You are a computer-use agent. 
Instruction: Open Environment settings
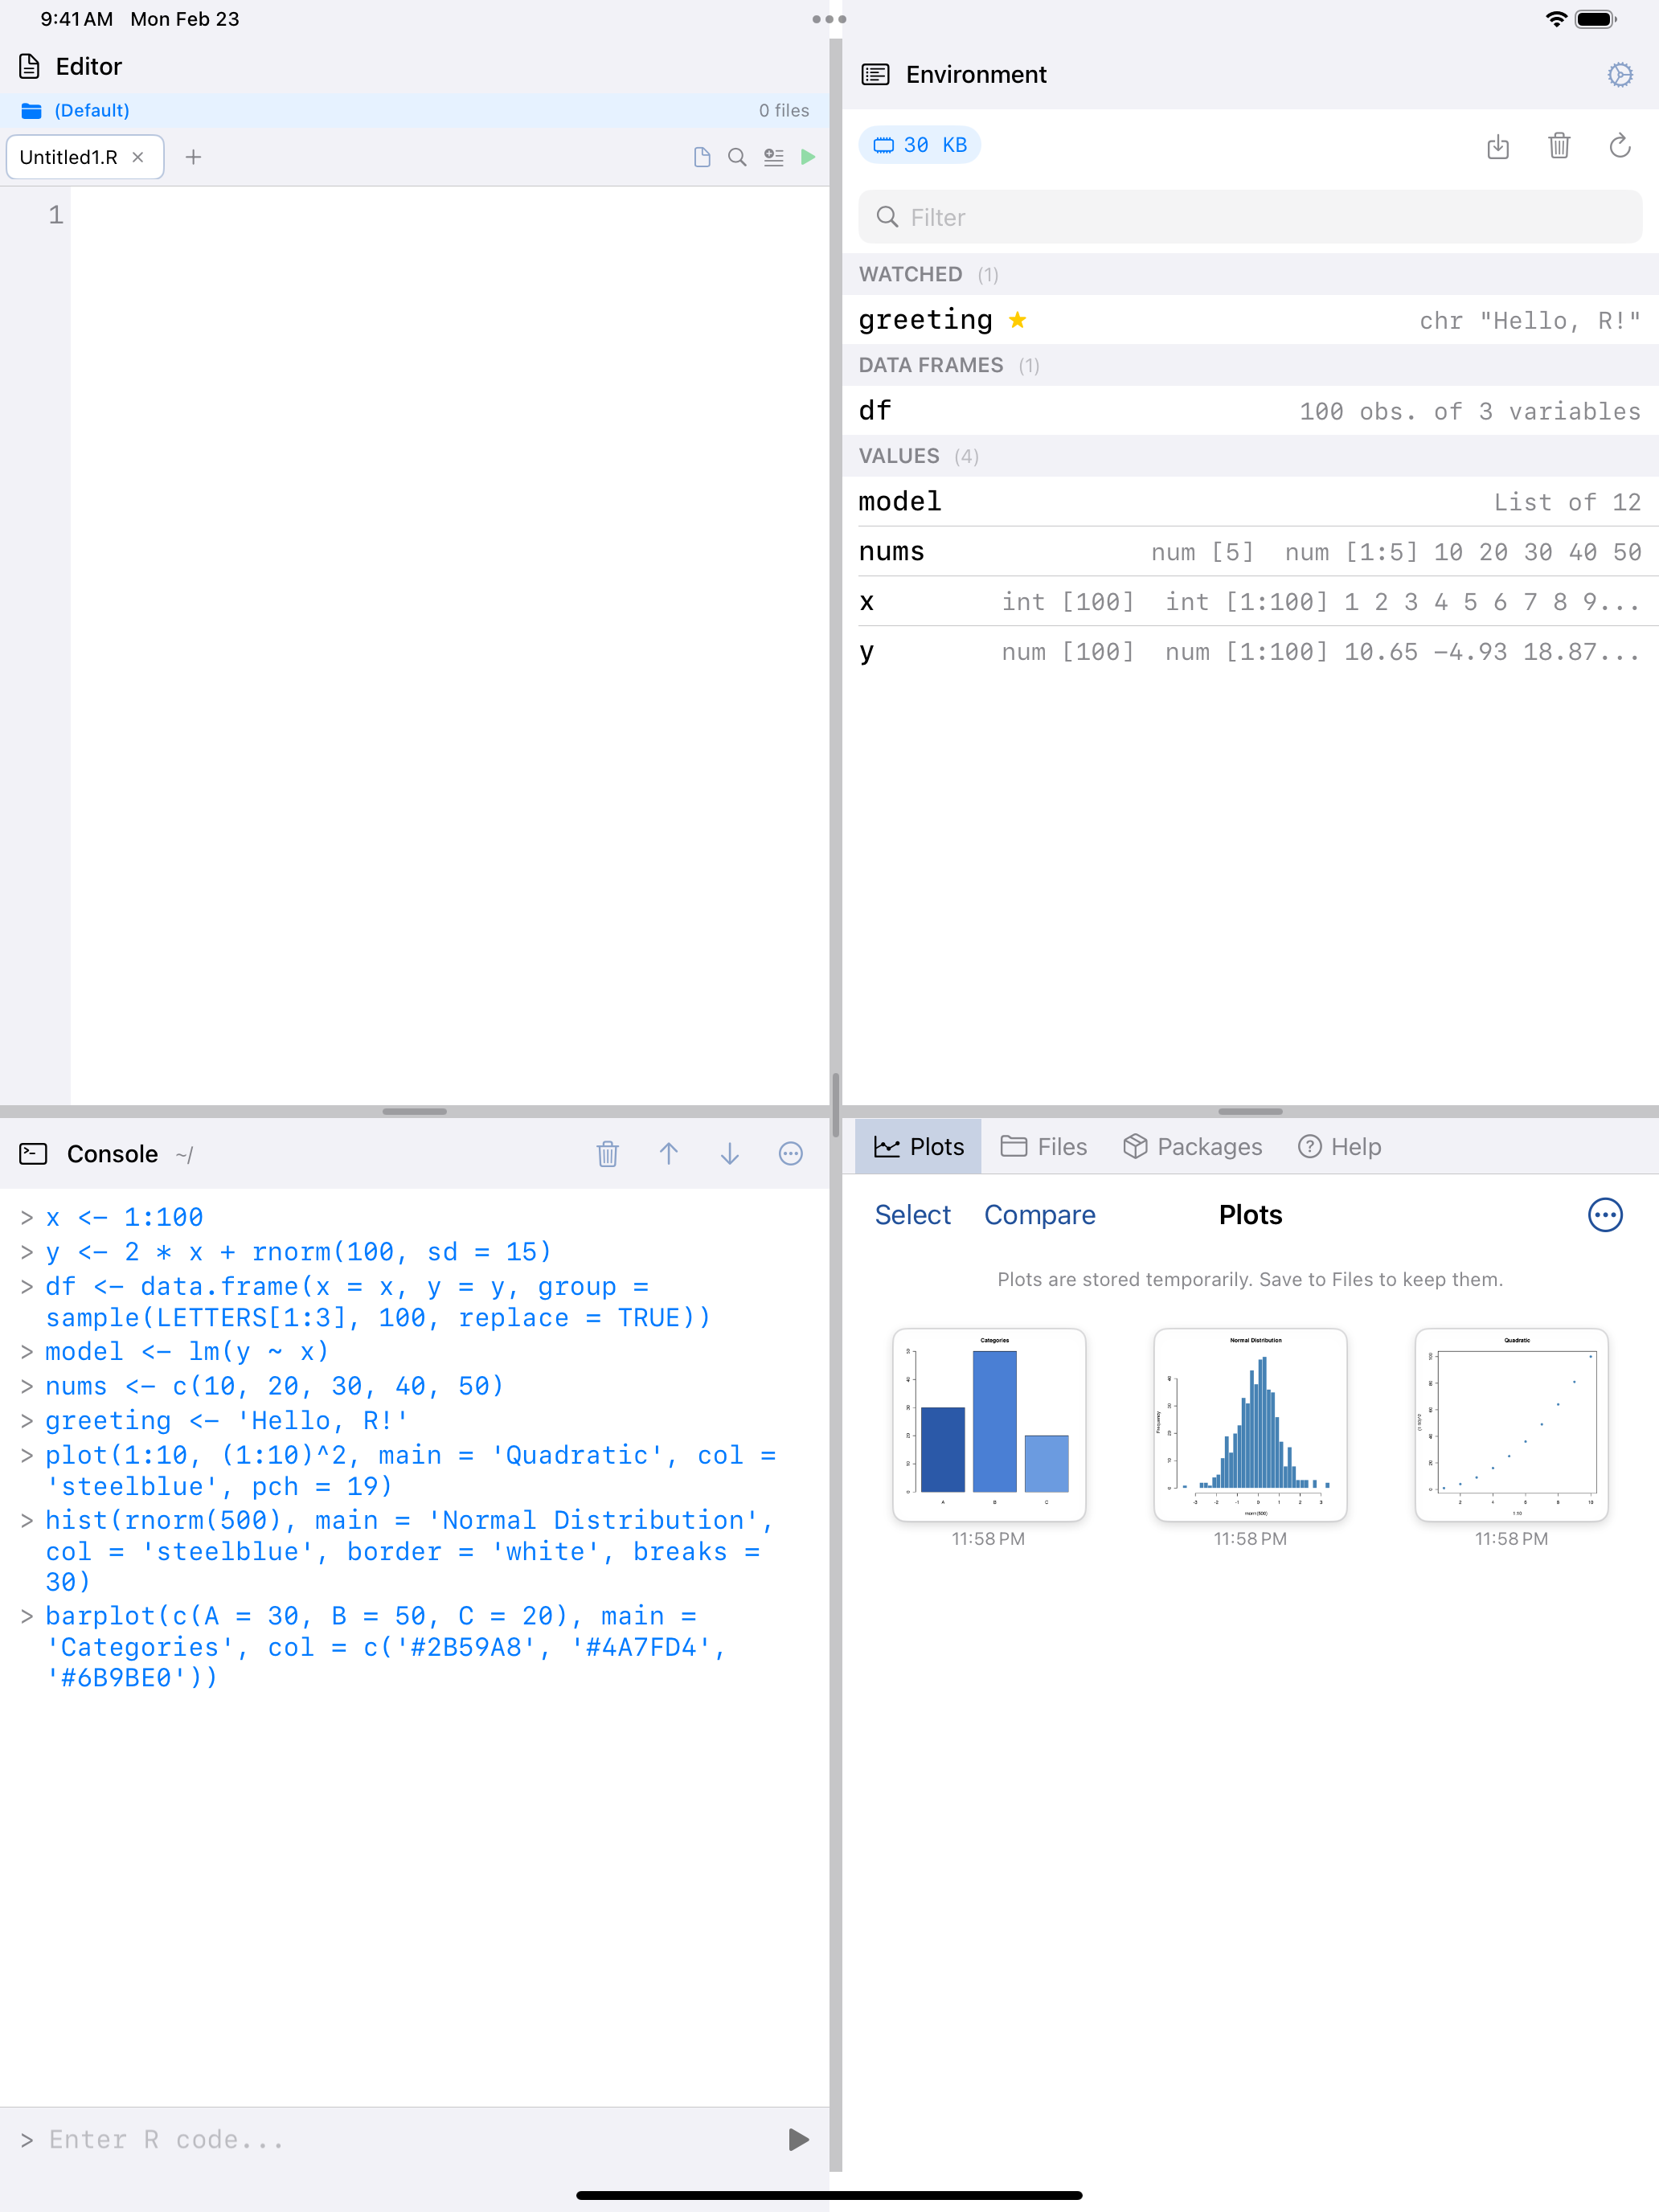[x=1620, y=74]
